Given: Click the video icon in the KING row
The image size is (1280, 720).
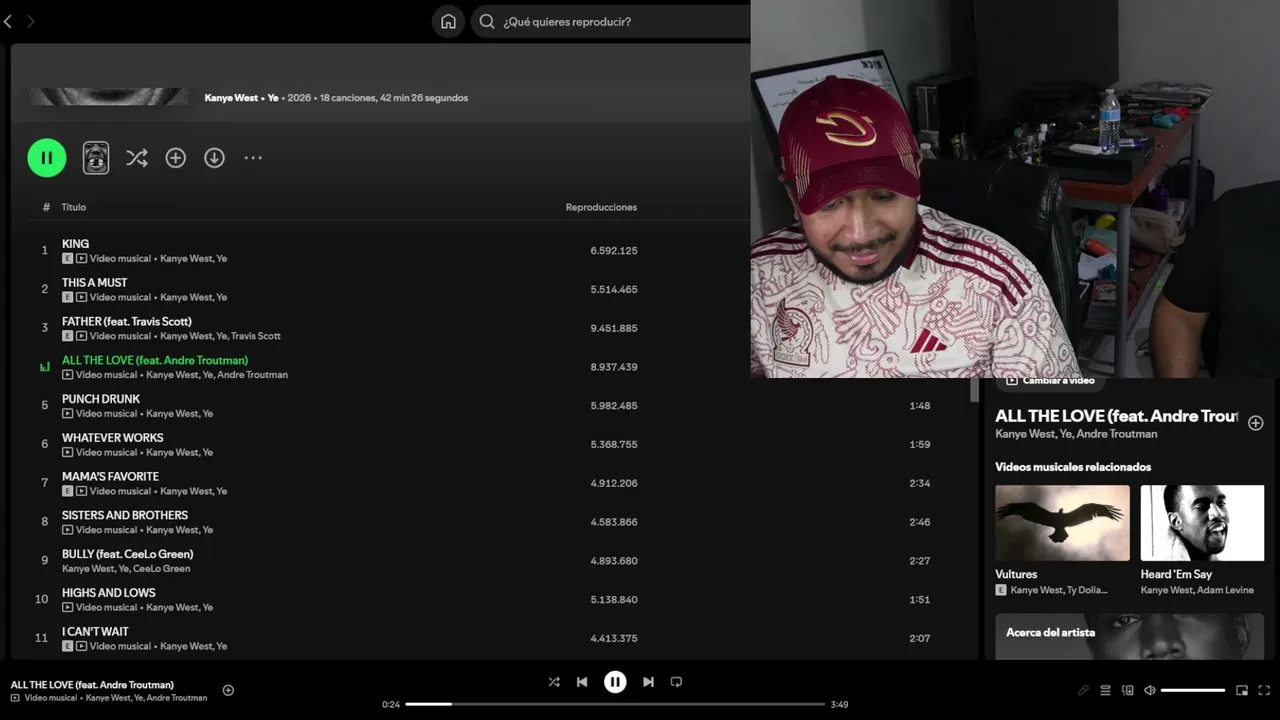Looking at the screenshot, I should [81, 258].
